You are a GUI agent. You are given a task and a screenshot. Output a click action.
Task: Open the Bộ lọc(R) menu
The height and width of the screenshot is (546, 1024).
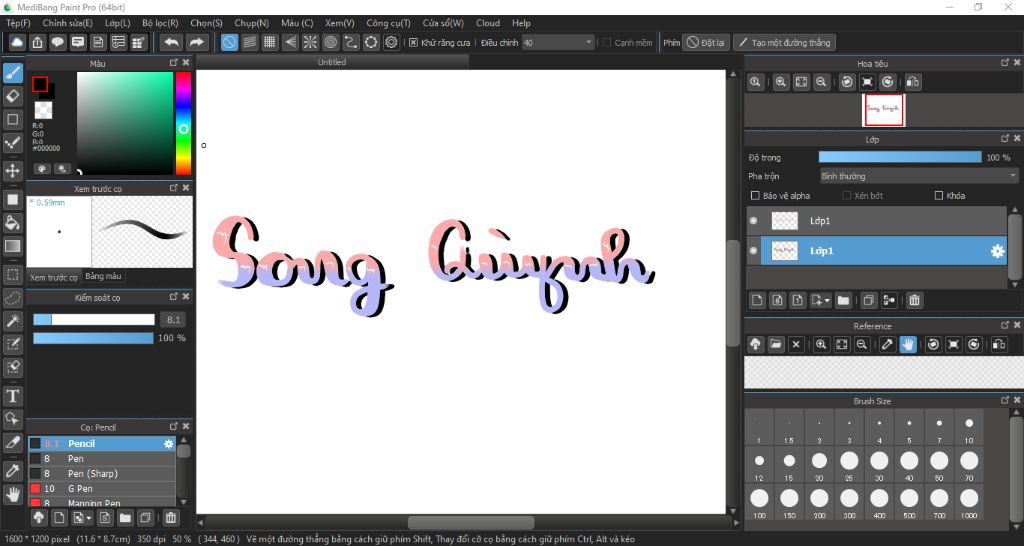[160, 23]
